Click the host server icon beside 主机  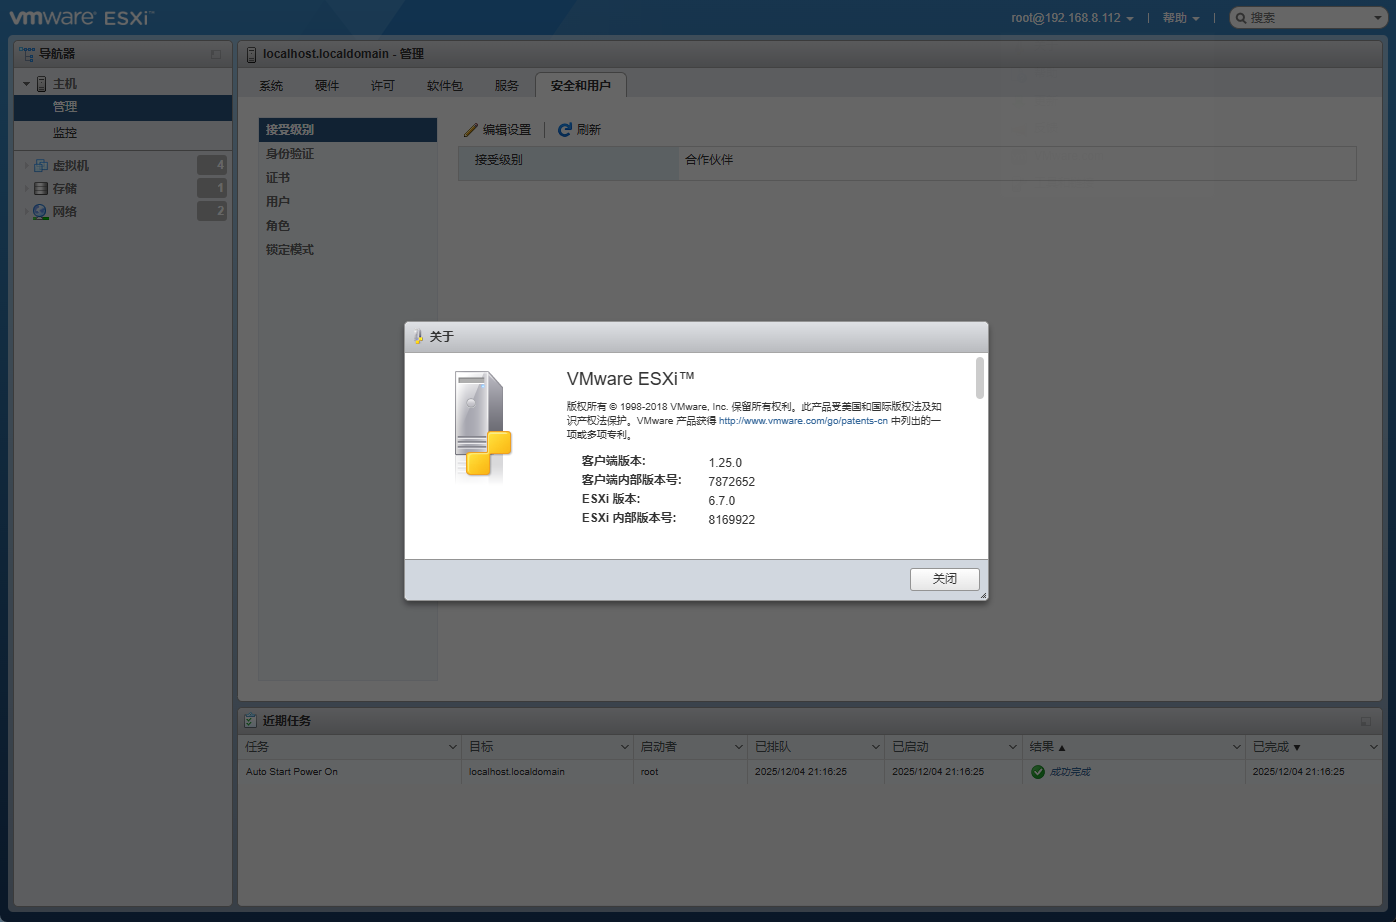(x=42, y=84)
